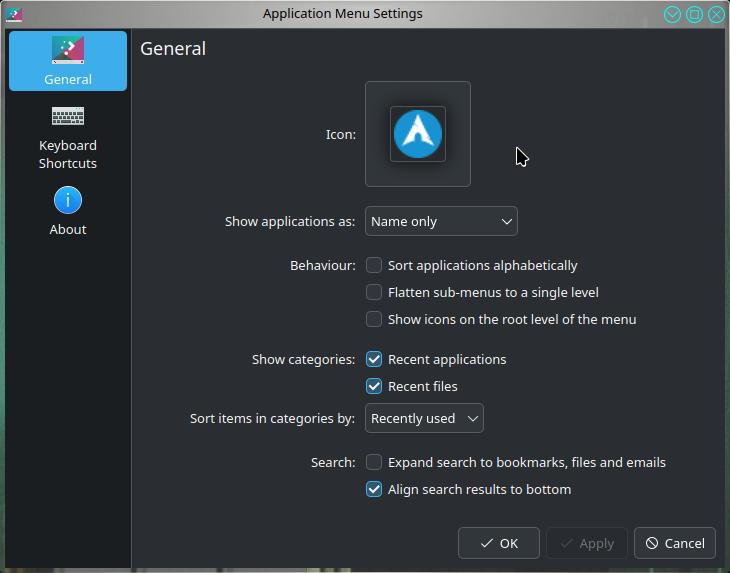Click the window close icon in titlebar
Image resolution: width=730 pixels, height=573 pixels.
point(716,14)
